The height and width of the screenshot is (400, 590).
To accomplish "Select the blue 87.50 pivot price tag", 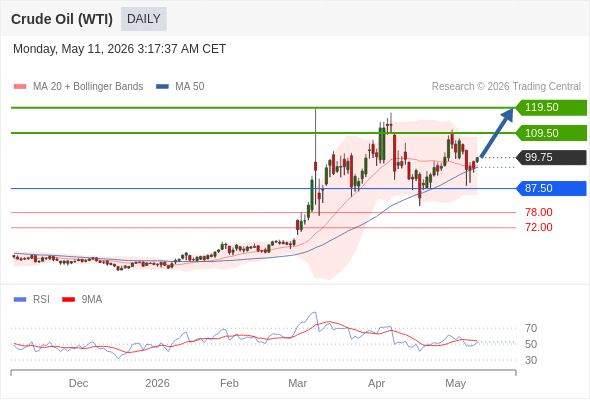I will pyautogui.click(x=551, y=188).
